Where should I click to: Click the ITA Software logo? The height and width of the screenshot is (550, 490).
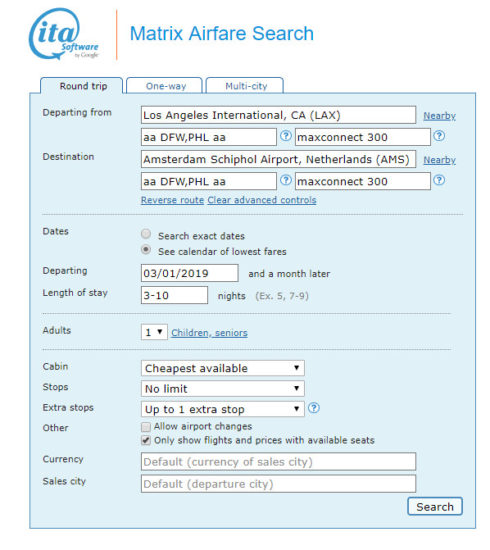64,34
